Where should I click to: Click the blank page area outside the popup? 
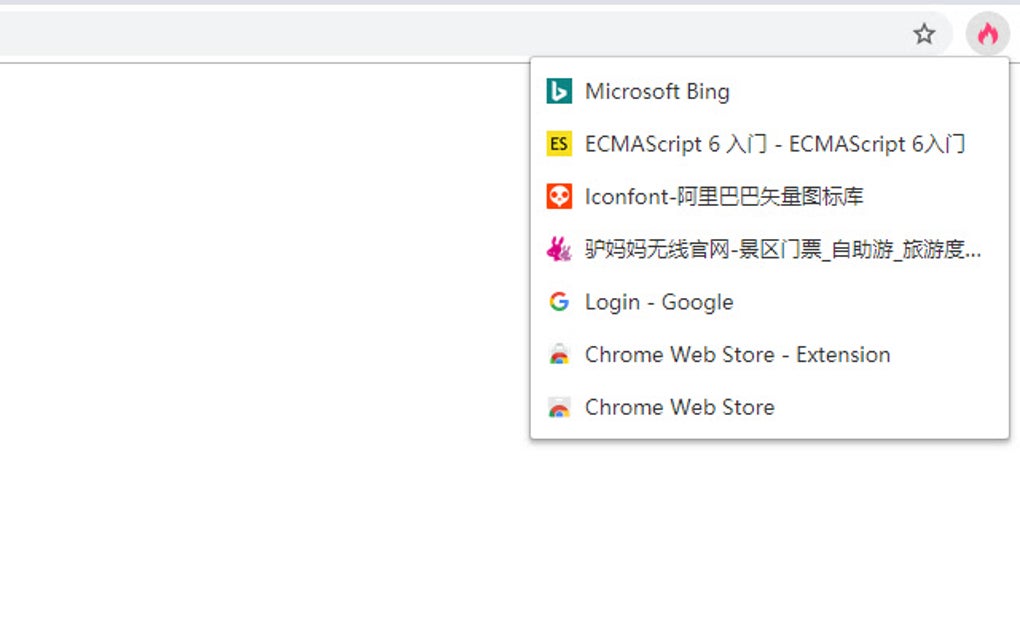pos(260,350)
